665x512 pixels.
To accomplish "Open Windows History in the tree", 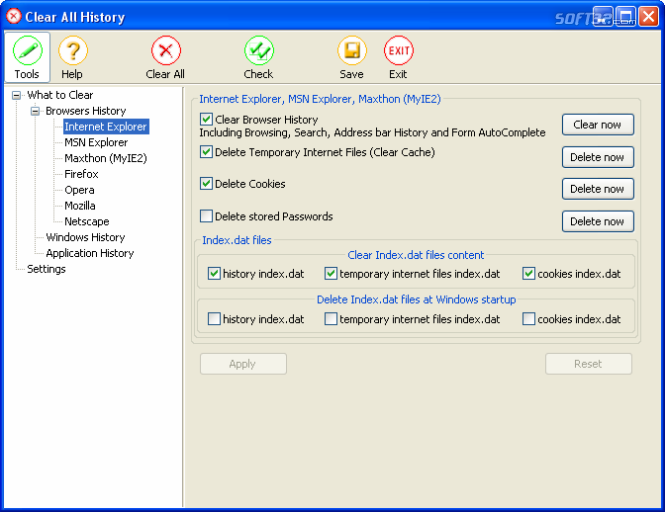I will (85, 237).
